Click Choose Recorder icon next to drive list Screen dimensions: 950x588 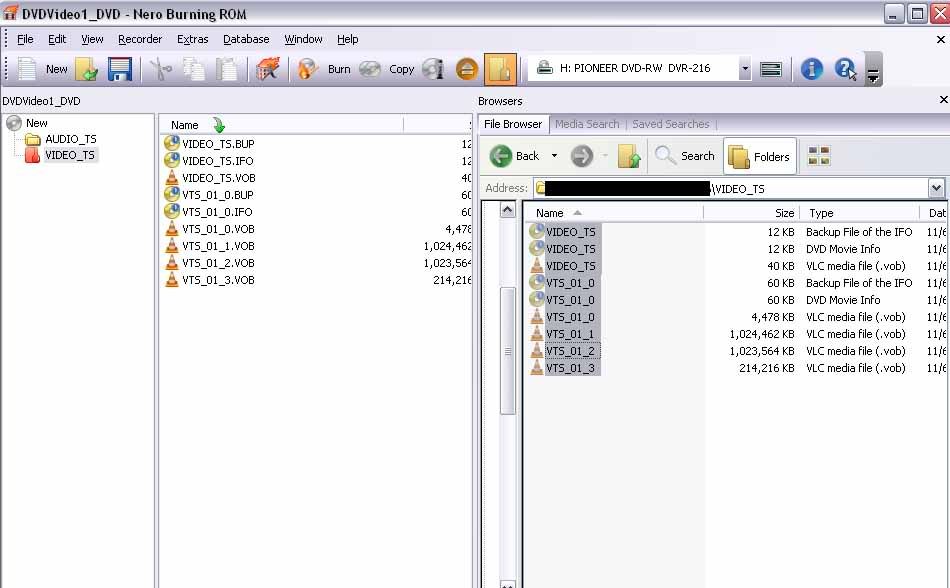771,69
